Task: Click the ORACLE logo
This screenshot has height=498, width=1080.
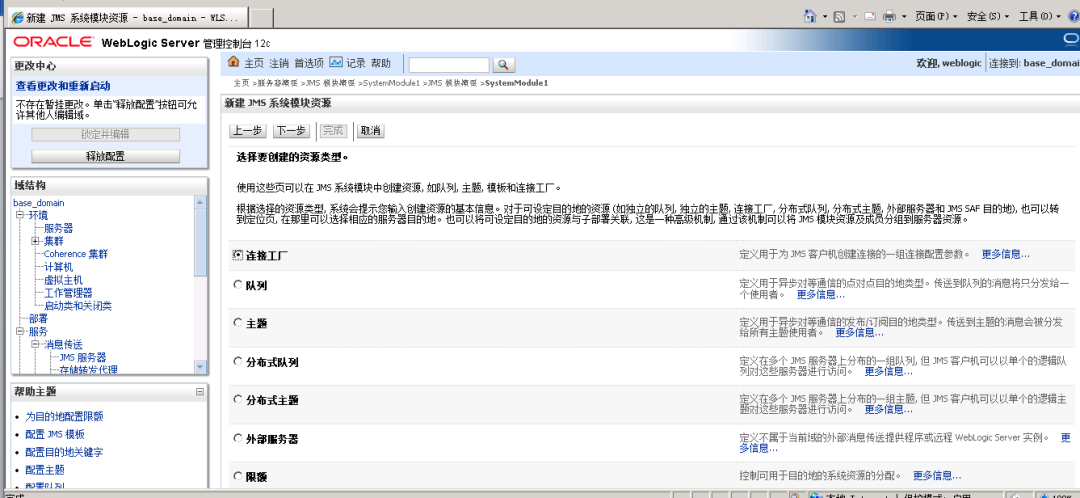Action: (x=53, y=42)
